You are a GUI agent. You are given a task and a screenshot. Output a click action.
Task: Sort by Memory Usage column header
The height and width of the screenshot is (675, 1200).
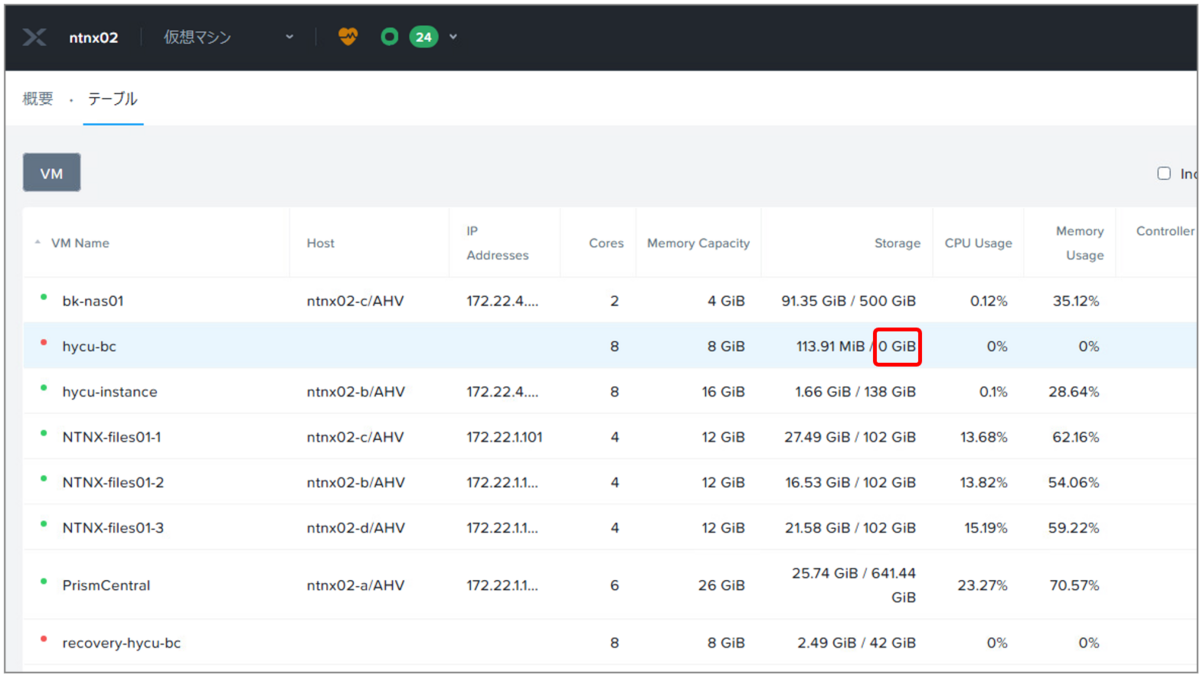click(x=1080, y=243)
